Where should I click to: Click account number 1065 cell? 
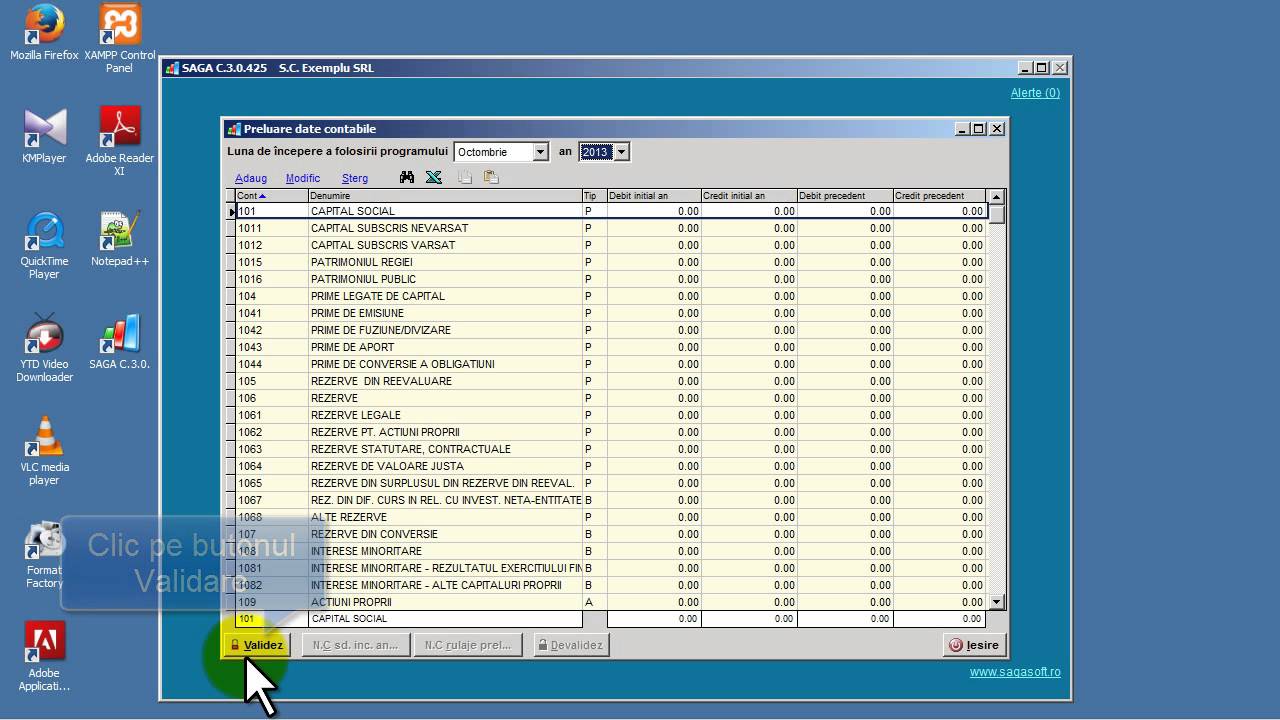click(271, 483)
